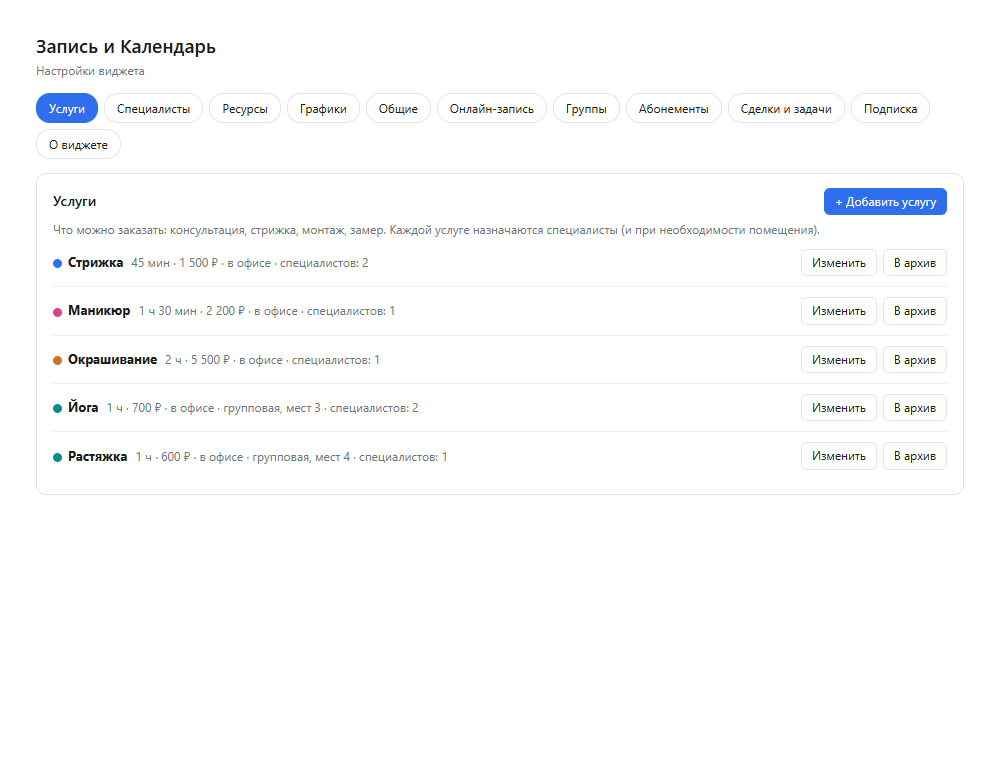Click the pink dot beside Маникюр
This screenshot has height=760, width=1000.
pos(57,312)
